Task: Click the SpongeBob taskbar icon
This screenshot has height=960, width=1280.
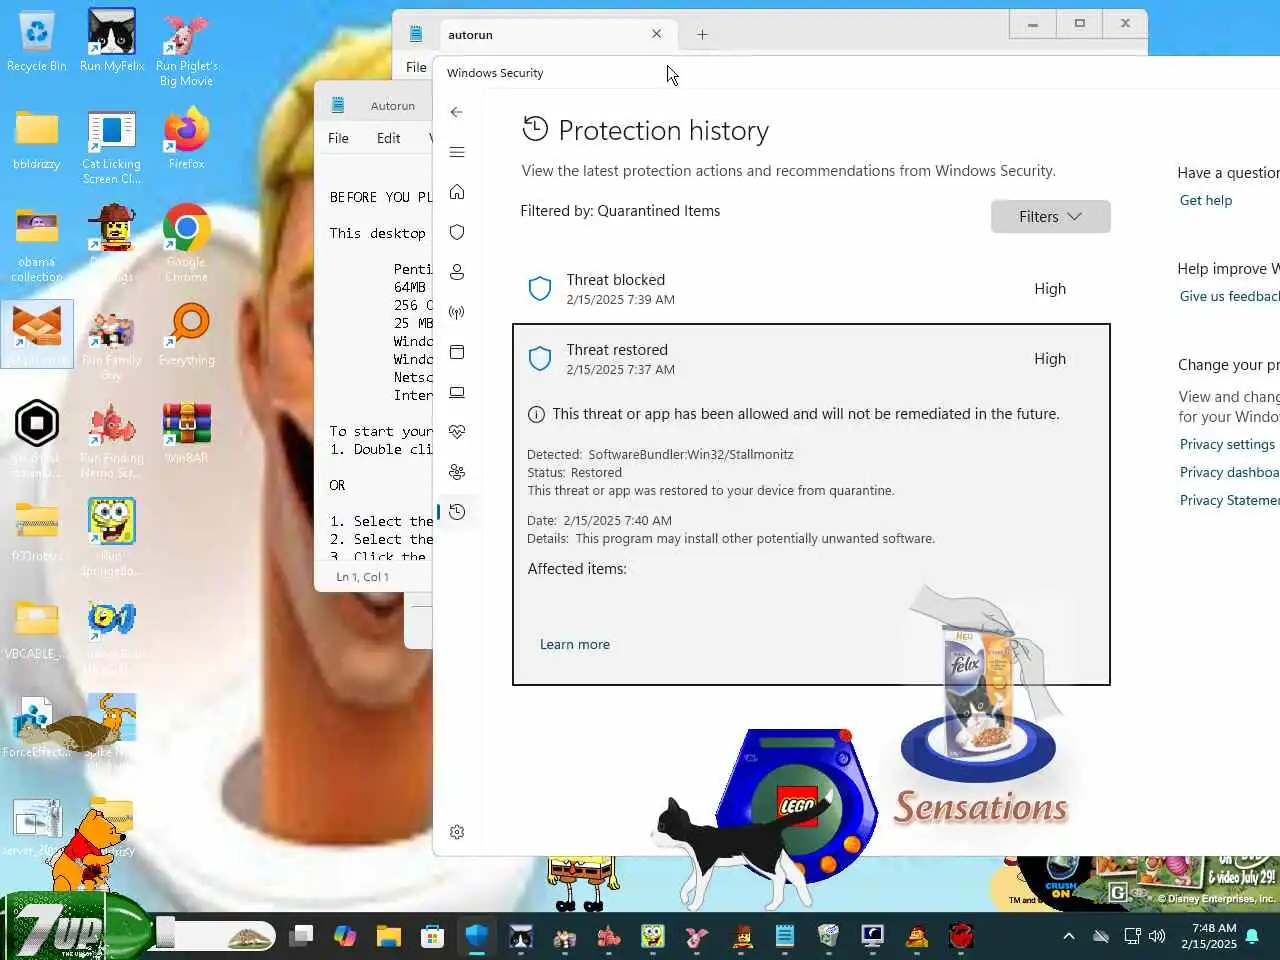Action: pyautogui.click(x=653, y=936)
